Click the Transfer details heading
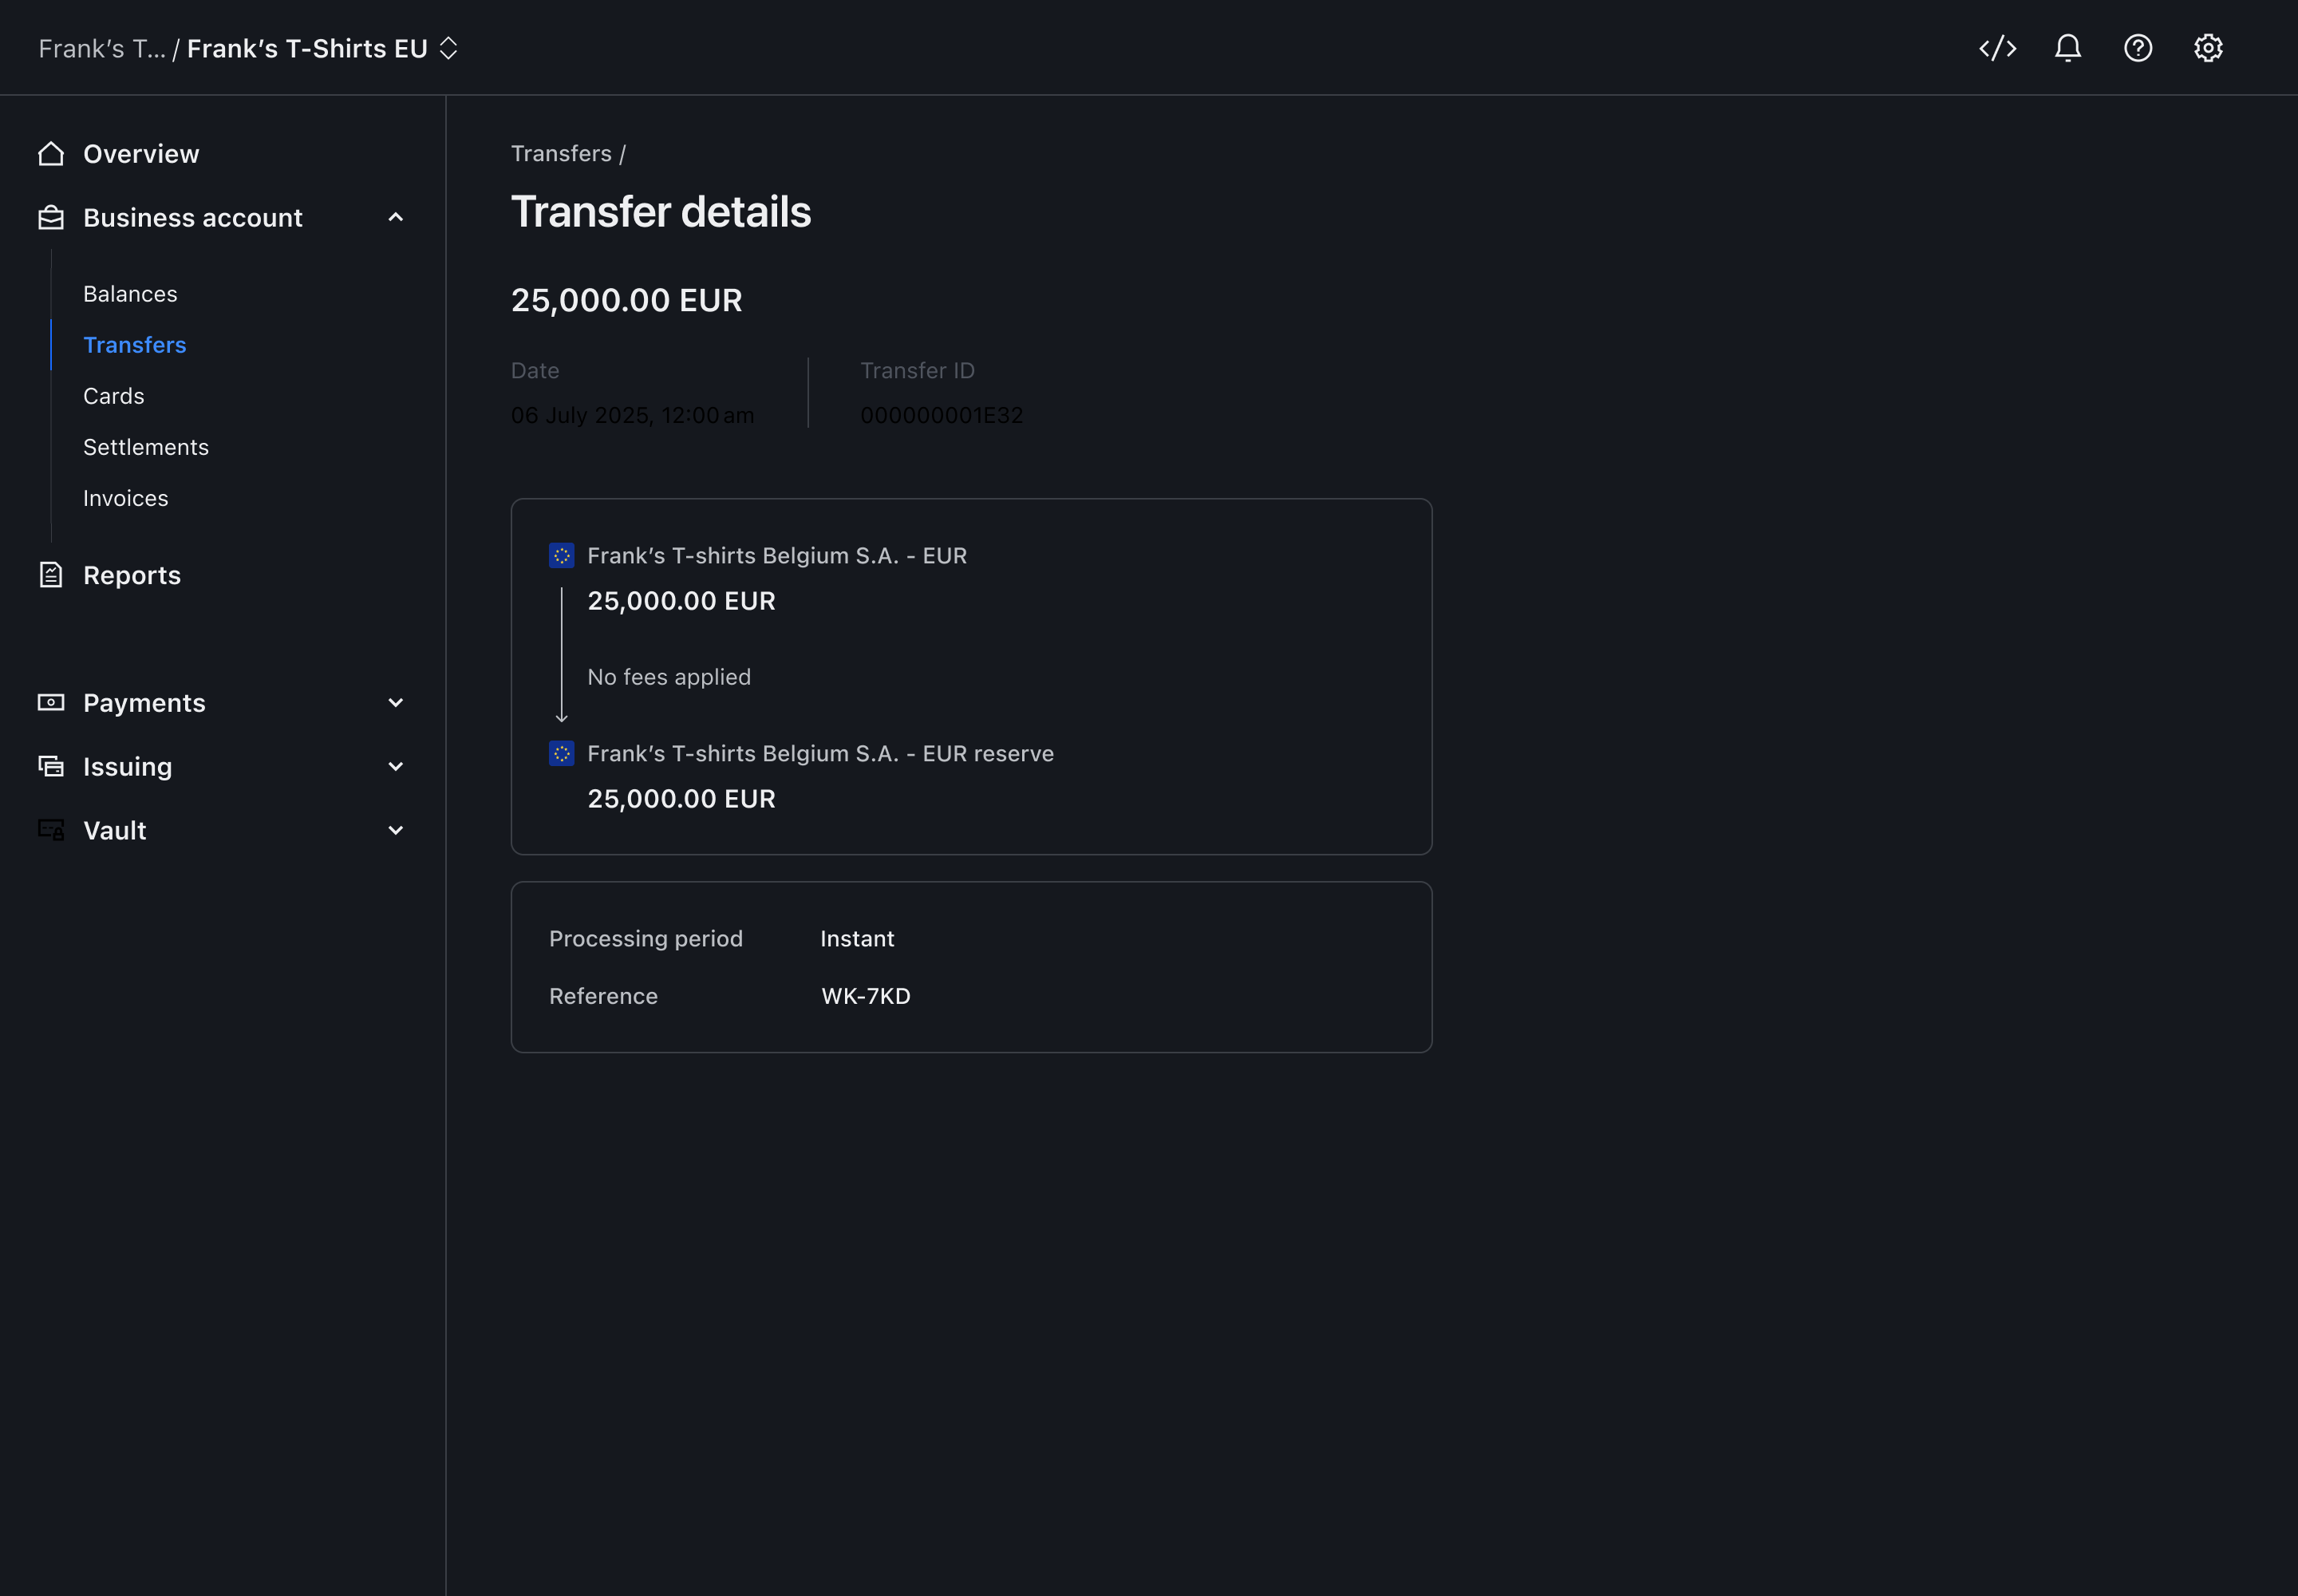 click(x=661, y=212)
